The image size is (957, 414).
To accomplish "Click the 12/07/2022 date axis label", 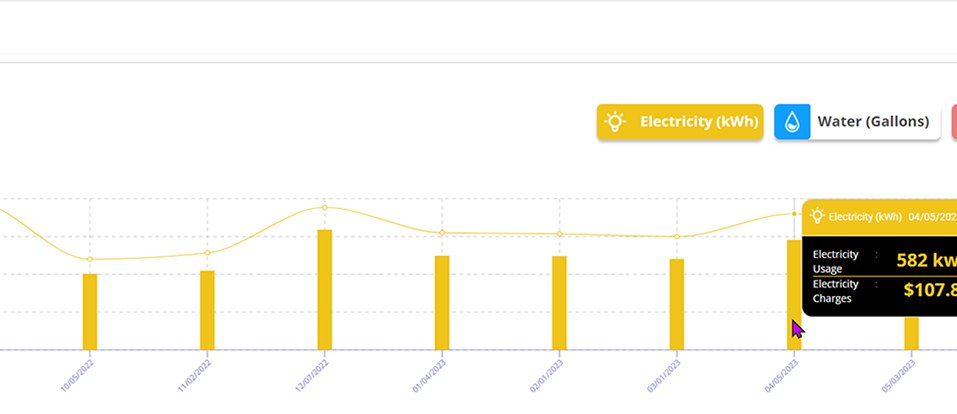I will point(312,372).
